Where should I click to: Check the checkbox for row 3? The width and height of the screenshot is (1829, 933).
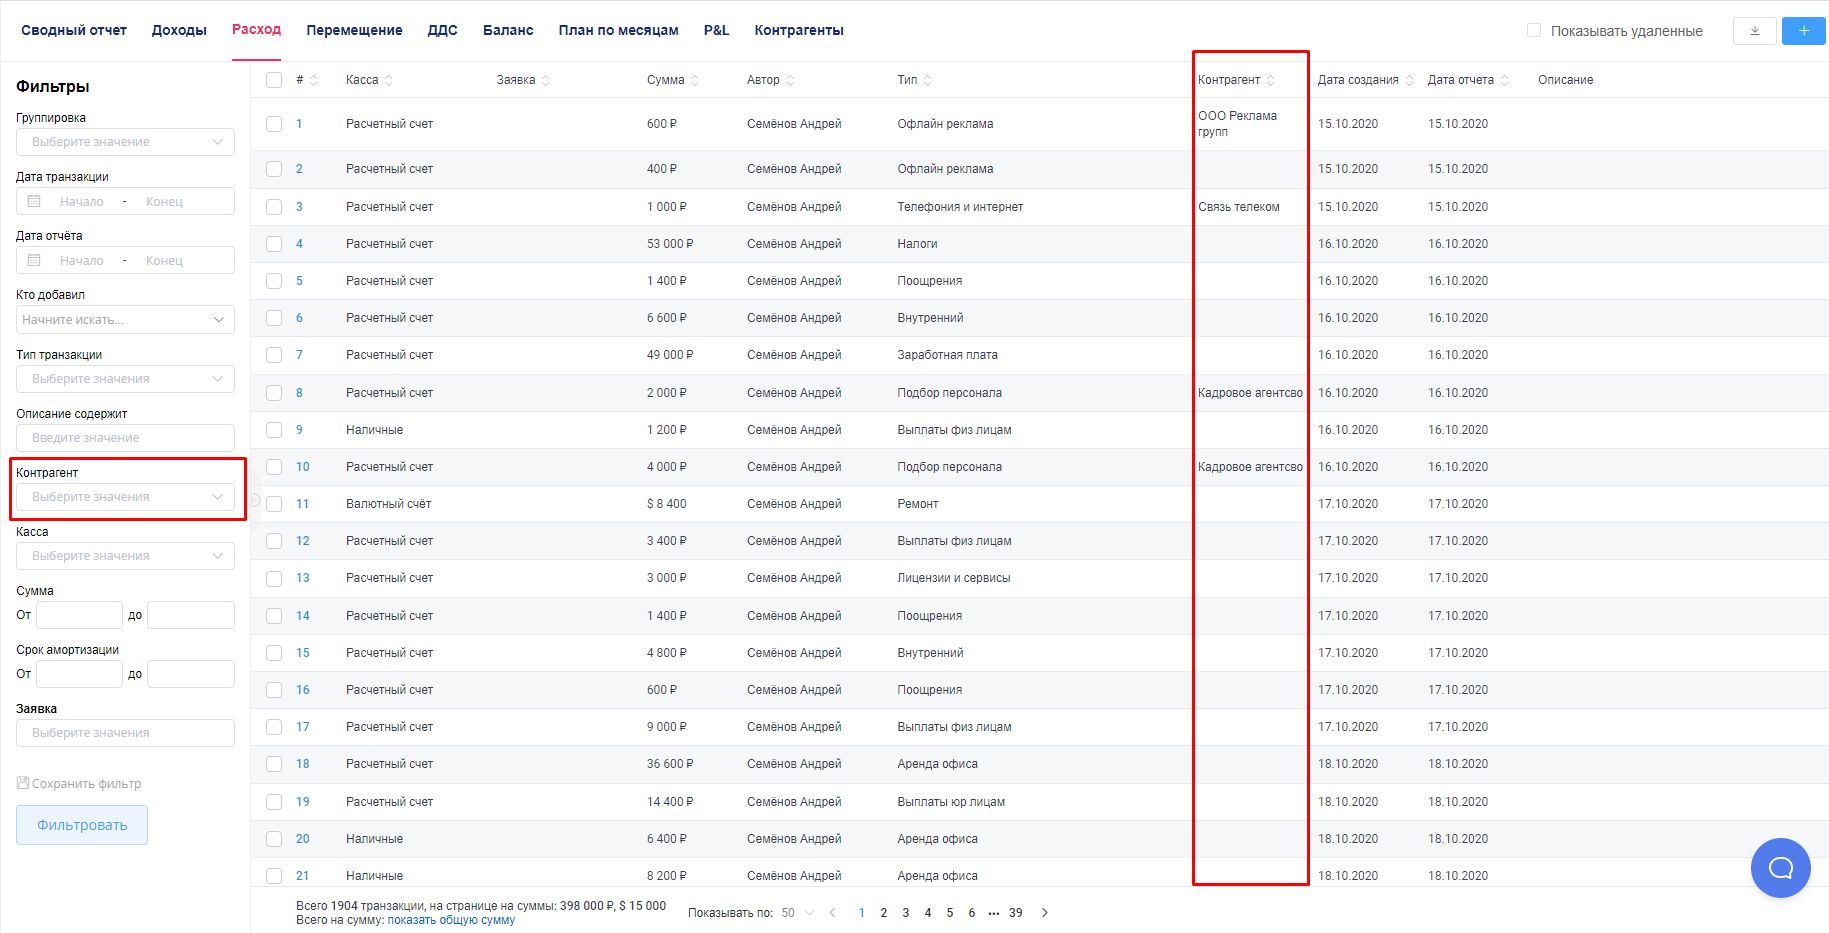tap(274, 207)
